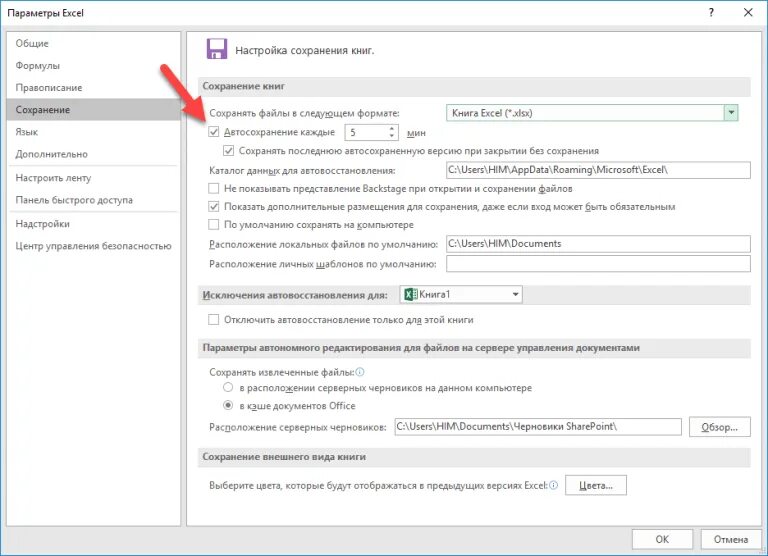Click the purple floppy disk save icon

[x=217, y=49]
